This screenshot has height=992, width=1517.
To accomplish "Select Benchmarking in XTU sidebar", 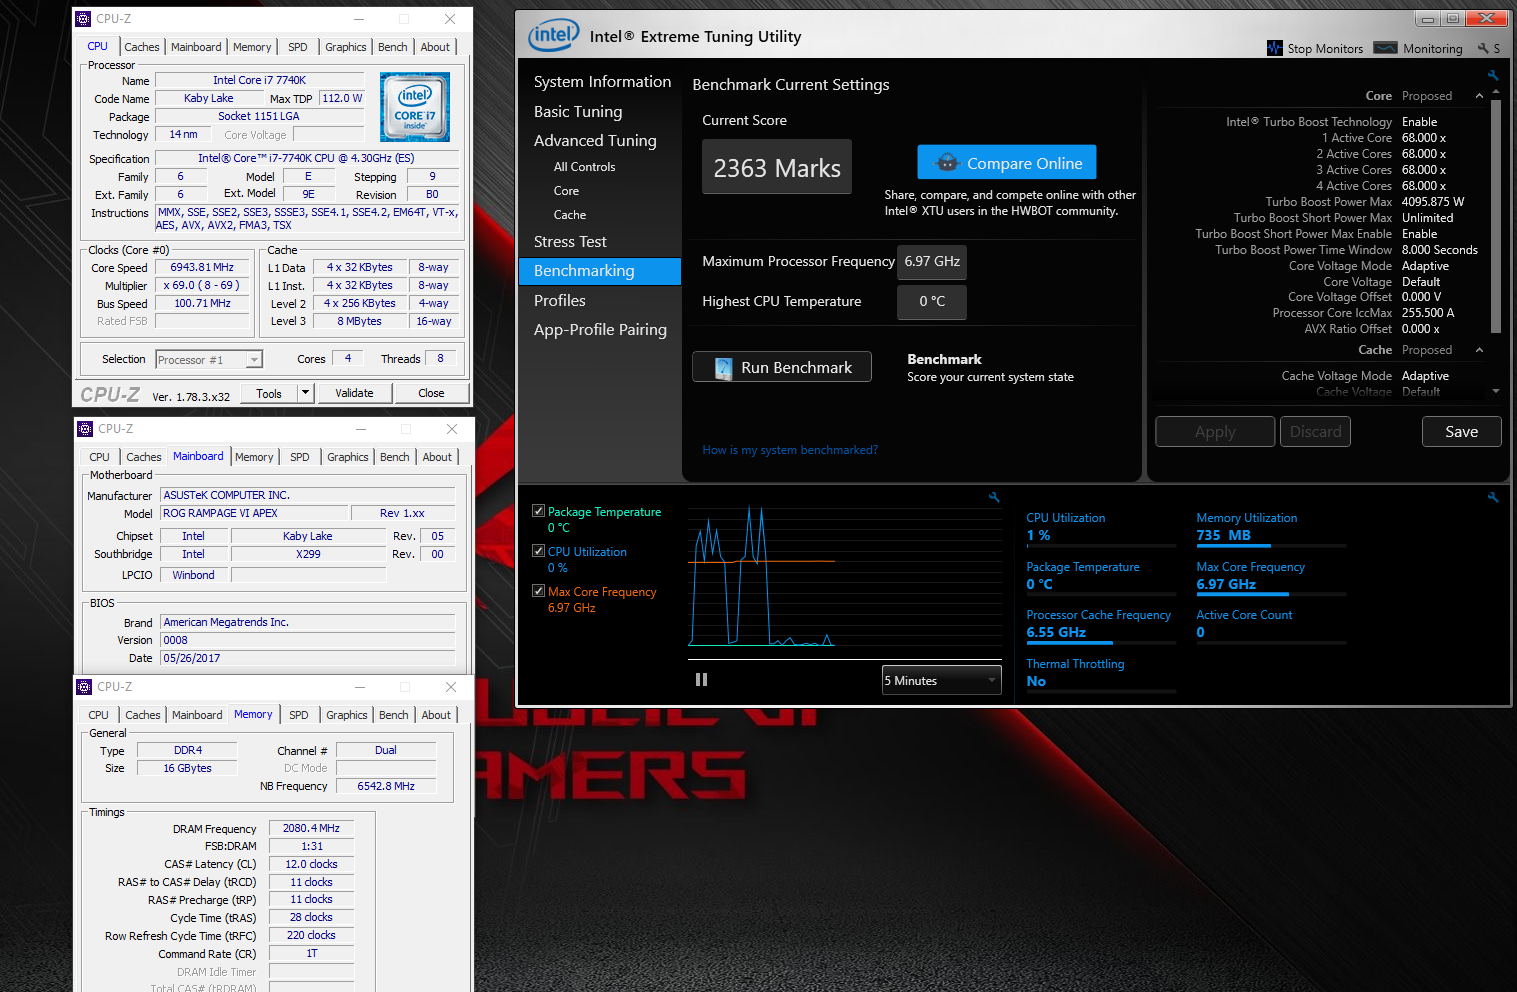I will click(x=600, y=271).
